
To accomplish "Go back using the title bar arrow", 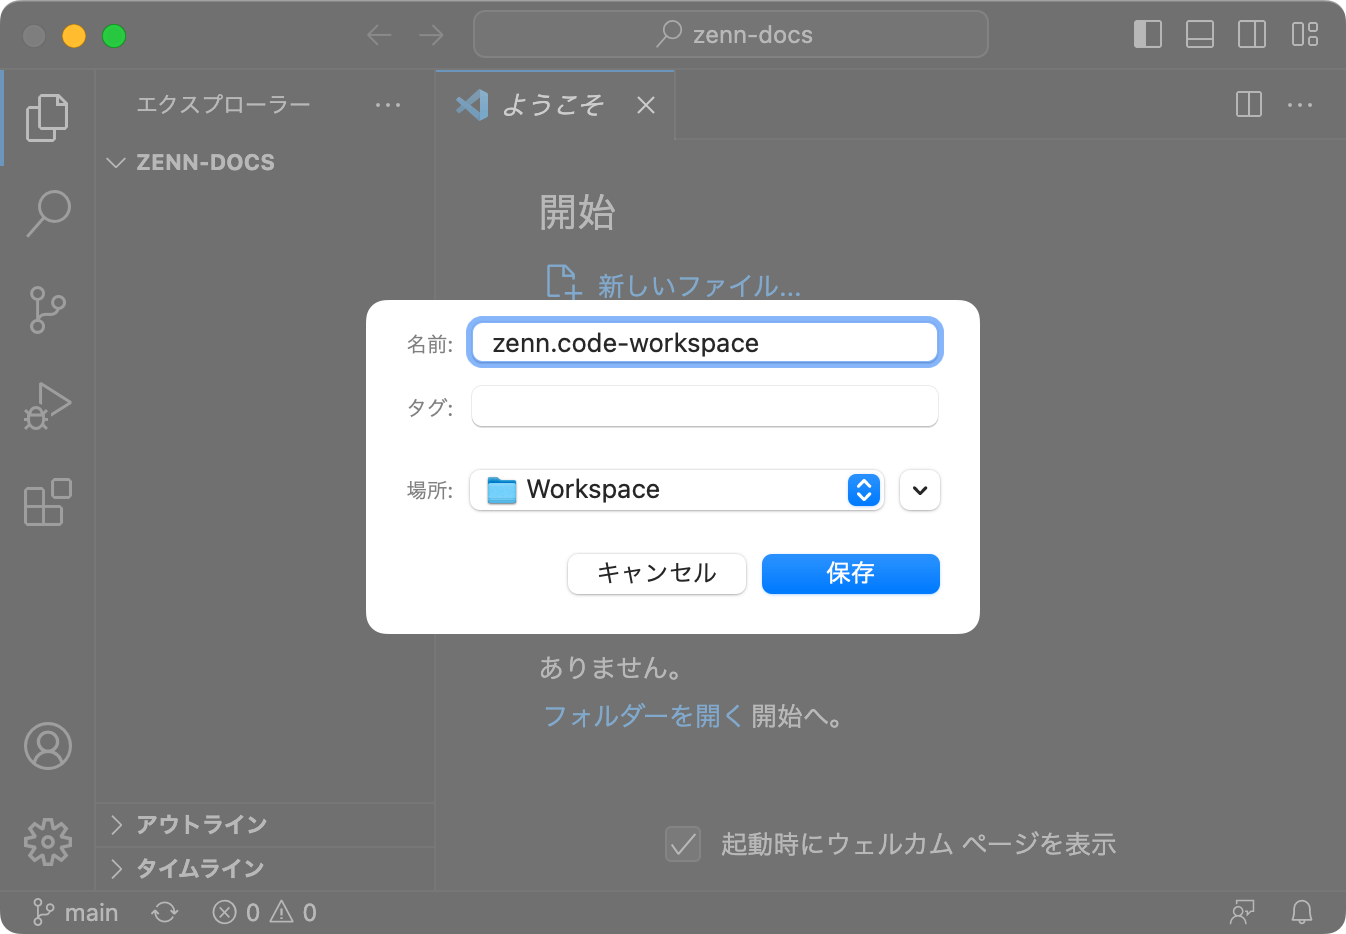I will pyautogui.click(x=379, y=36).
